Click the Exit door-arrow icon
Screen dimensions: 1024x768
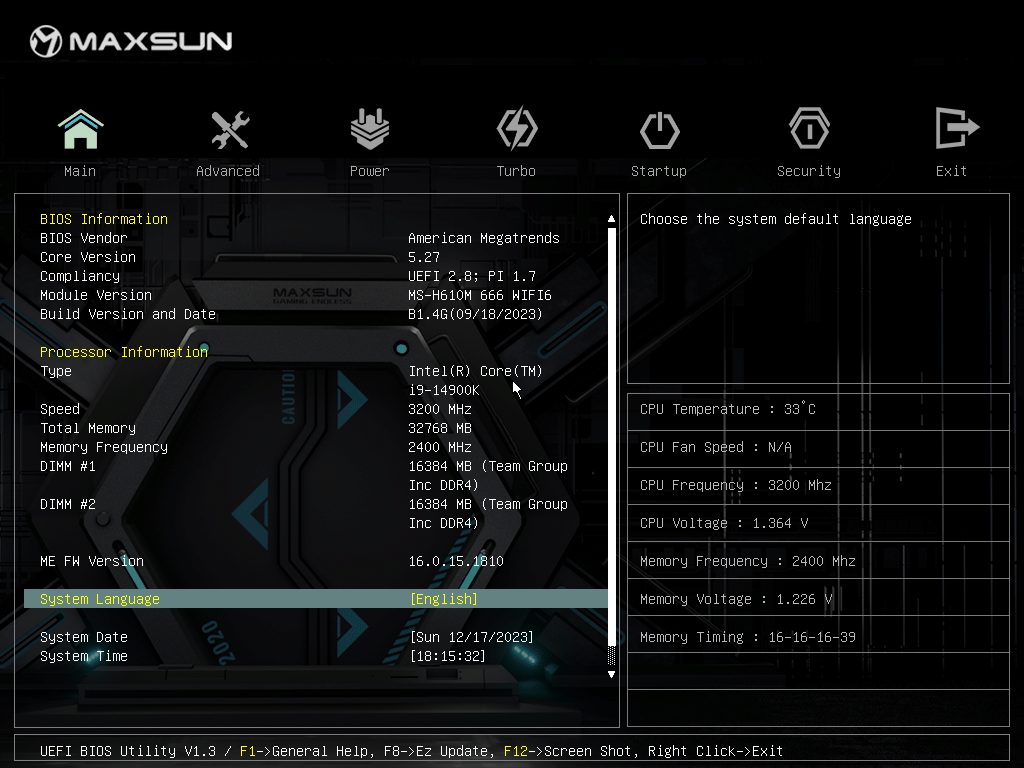[x=957, y=128]
